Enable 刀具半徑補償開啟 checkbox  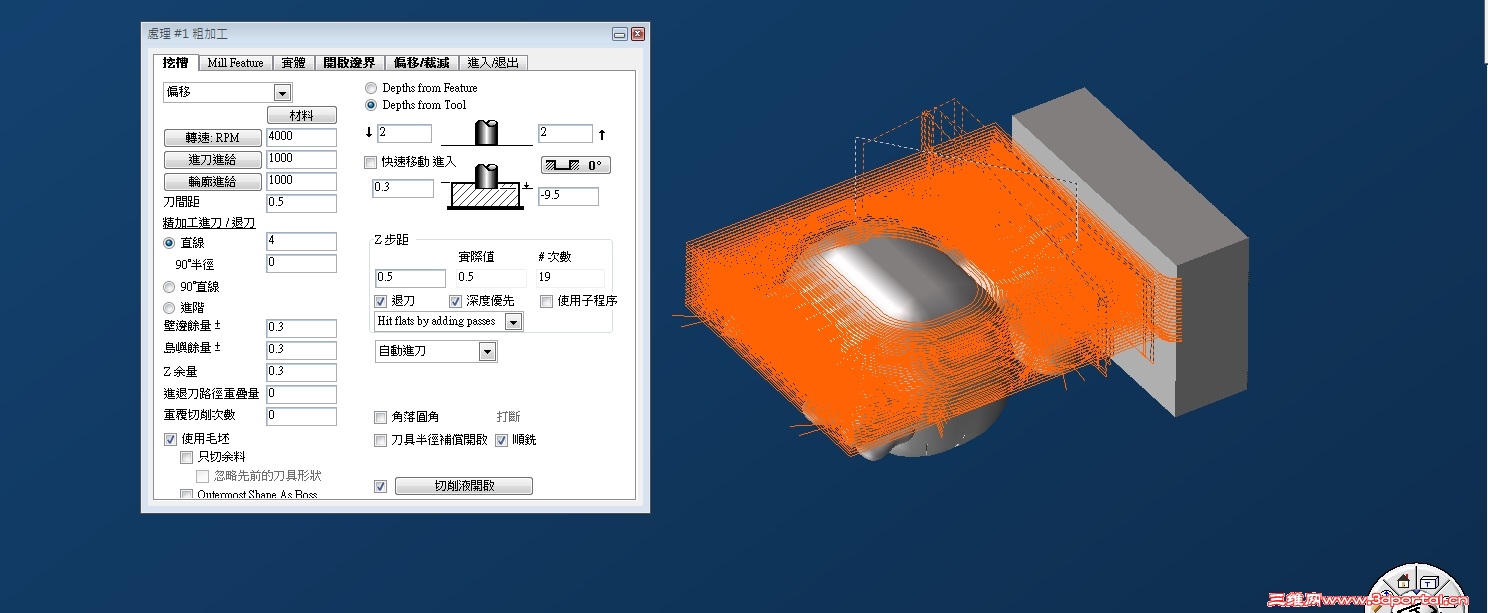[380, 440]
